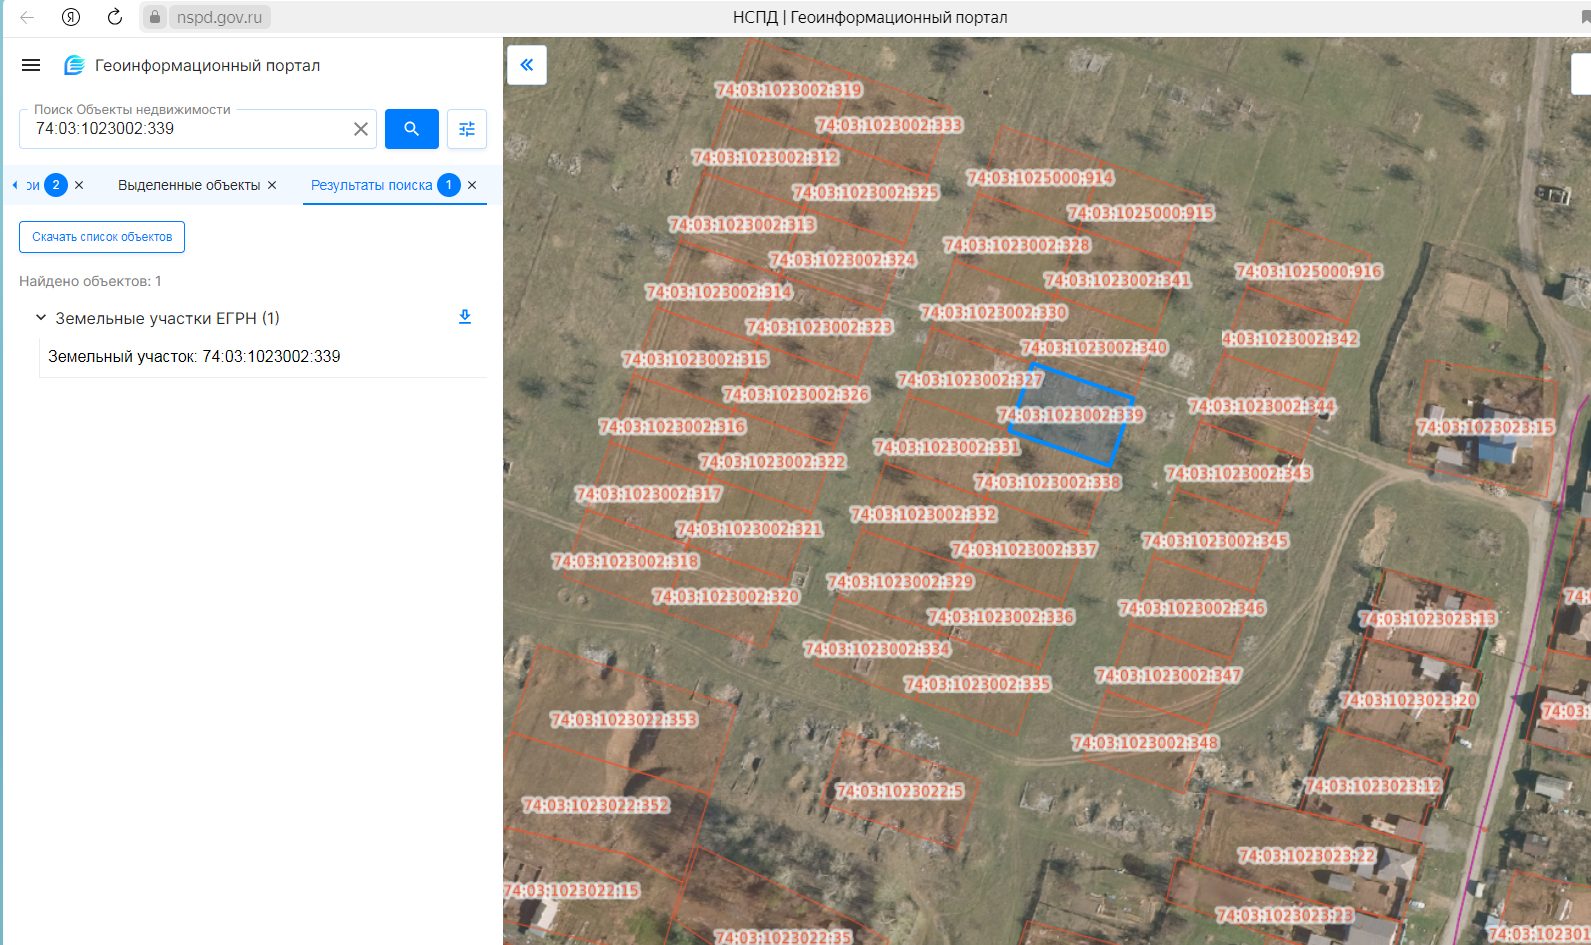Close the Выделенные объекты tab

pyautogui.click(x=272, y=185)
